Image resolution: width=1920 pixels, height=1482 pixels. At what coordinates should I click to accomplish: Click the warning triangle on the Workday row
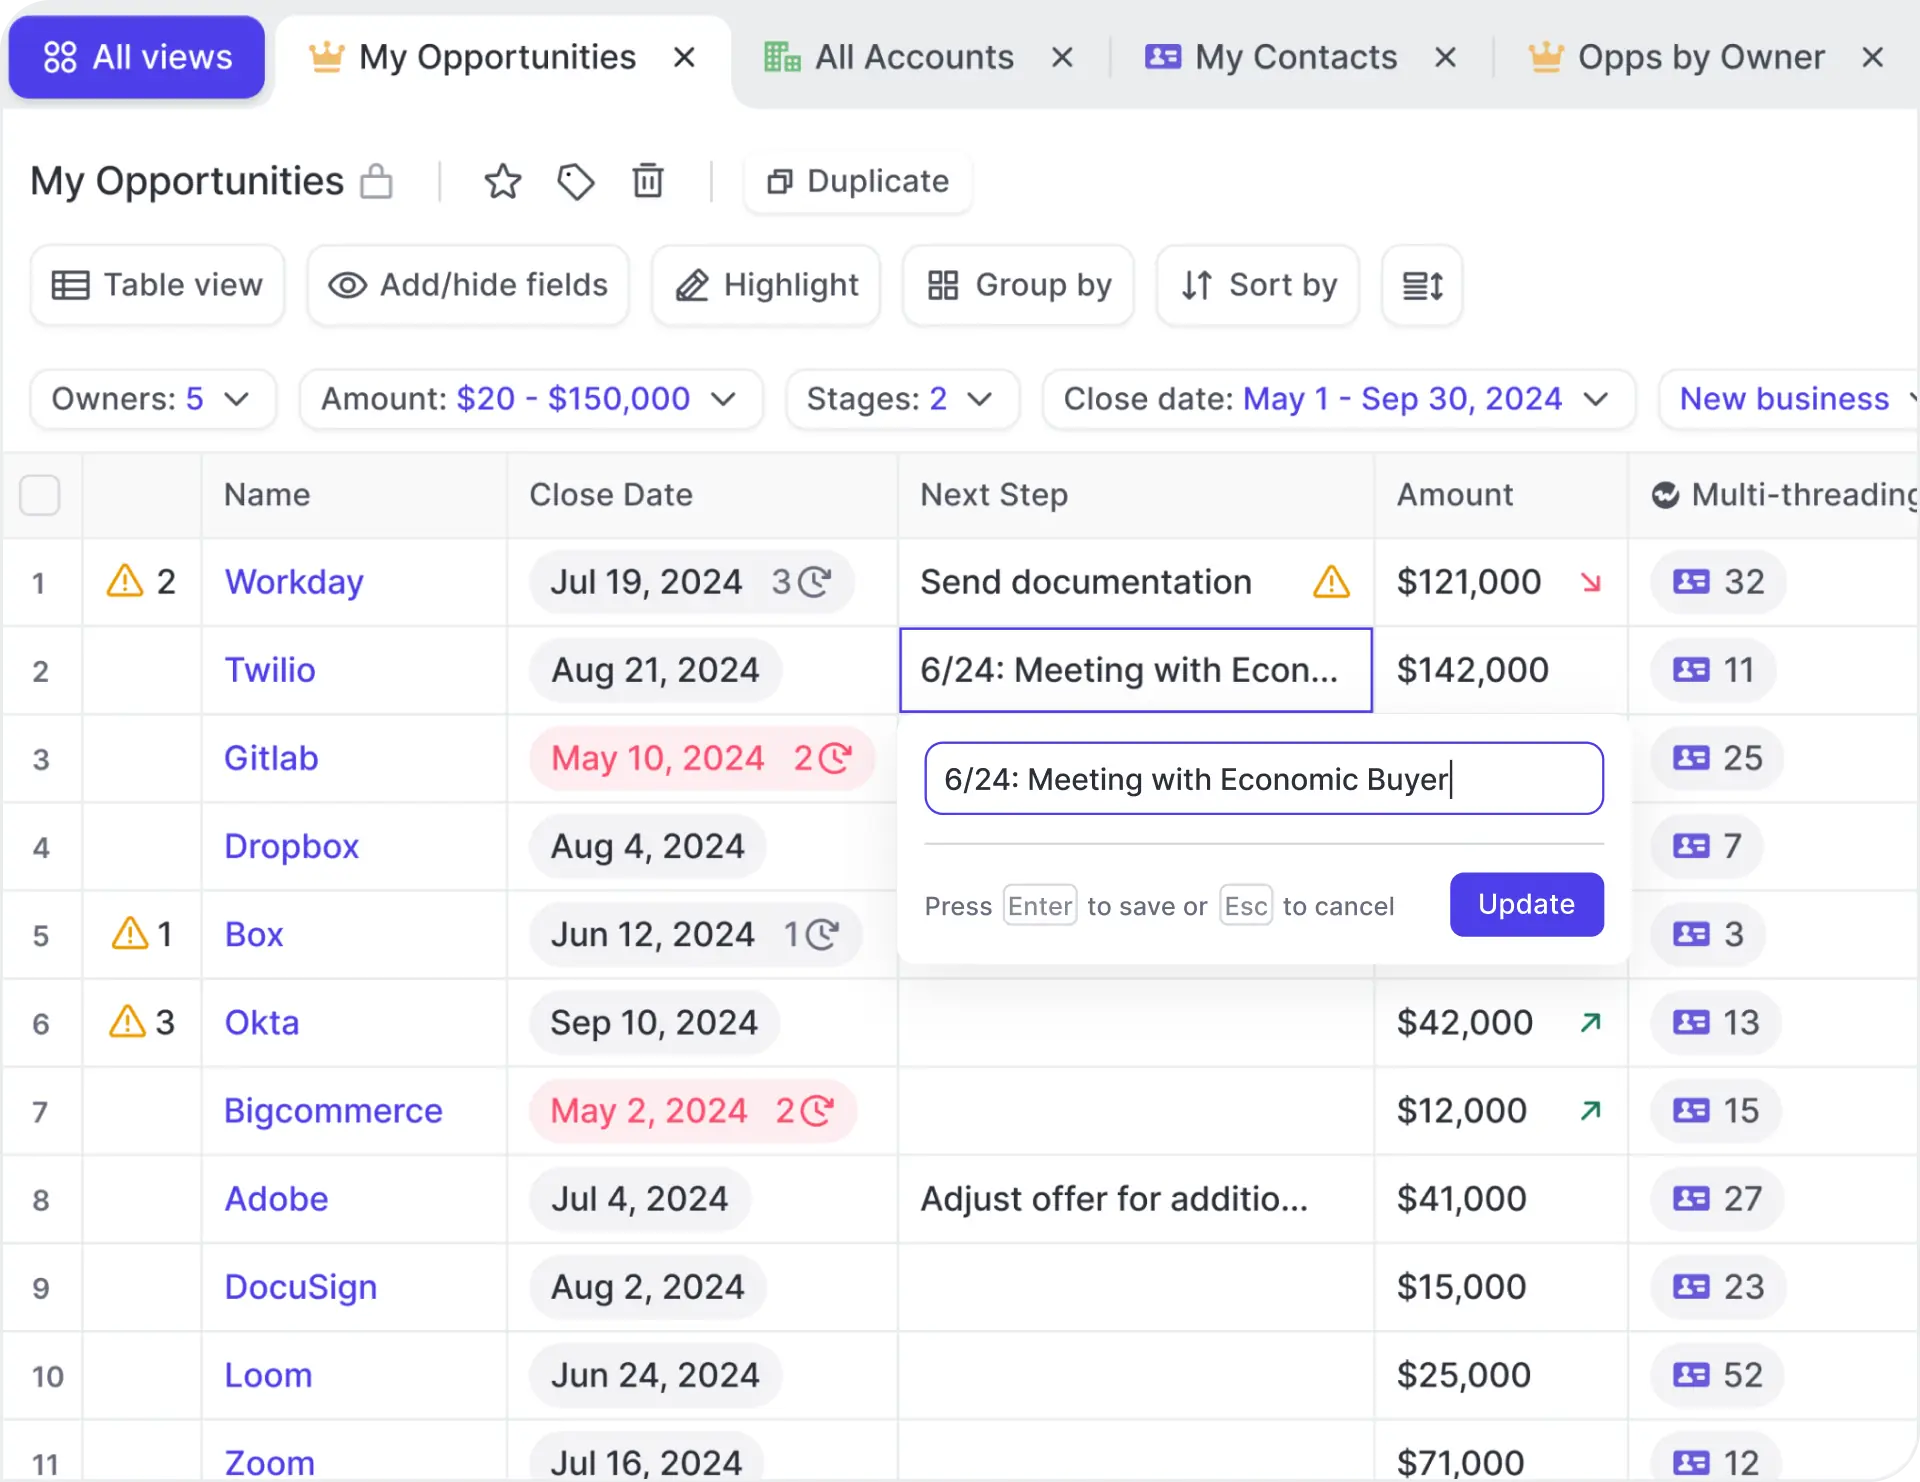(x=124, y=581)
